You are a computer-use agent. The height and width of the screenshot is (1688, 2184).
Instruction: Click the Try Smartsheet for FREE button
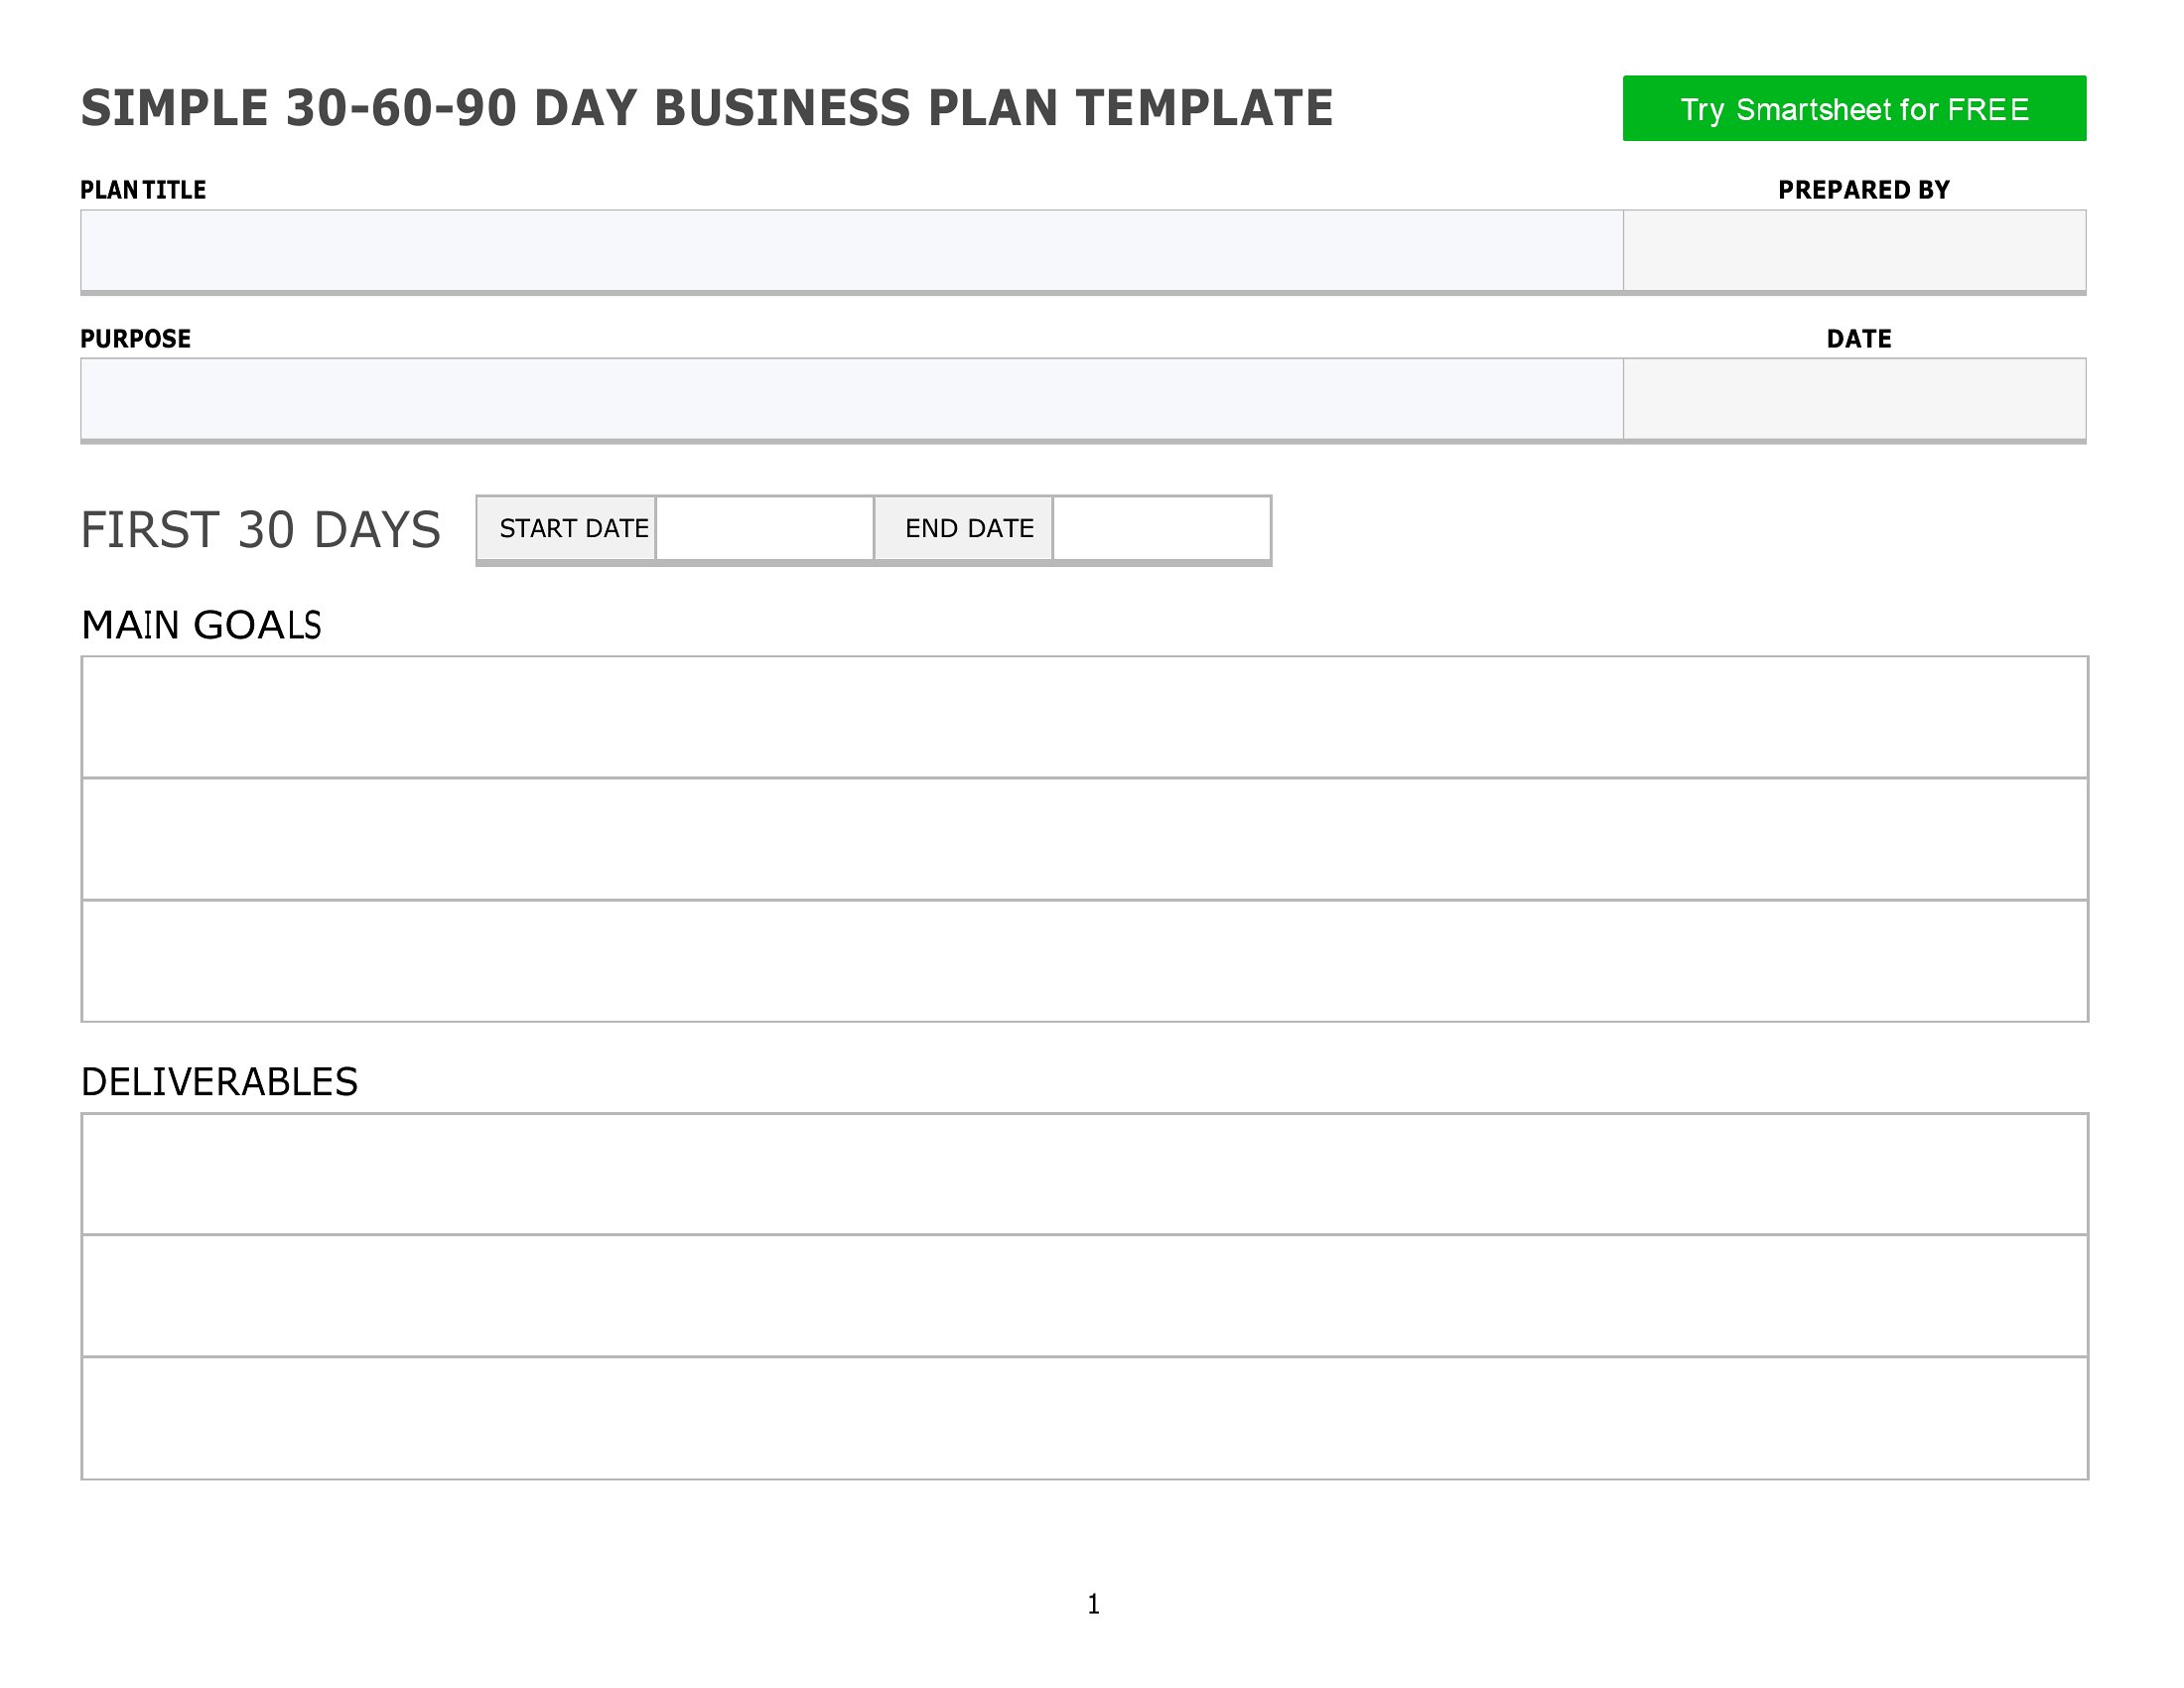(x=1853, y=108)
